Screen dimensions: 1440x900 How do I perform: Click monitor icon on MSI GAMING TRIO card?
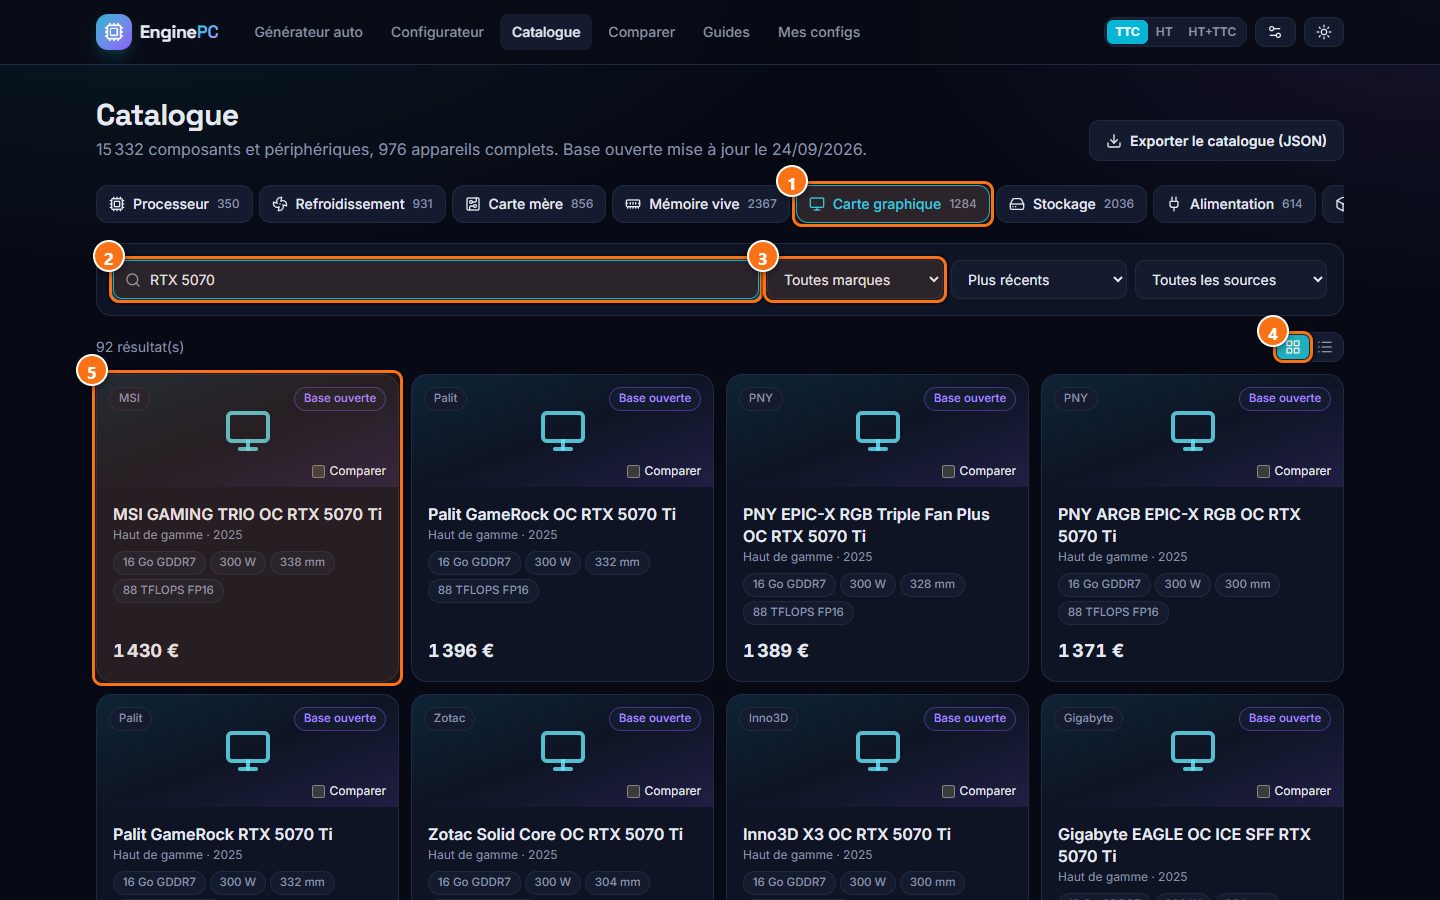point(248,431)
